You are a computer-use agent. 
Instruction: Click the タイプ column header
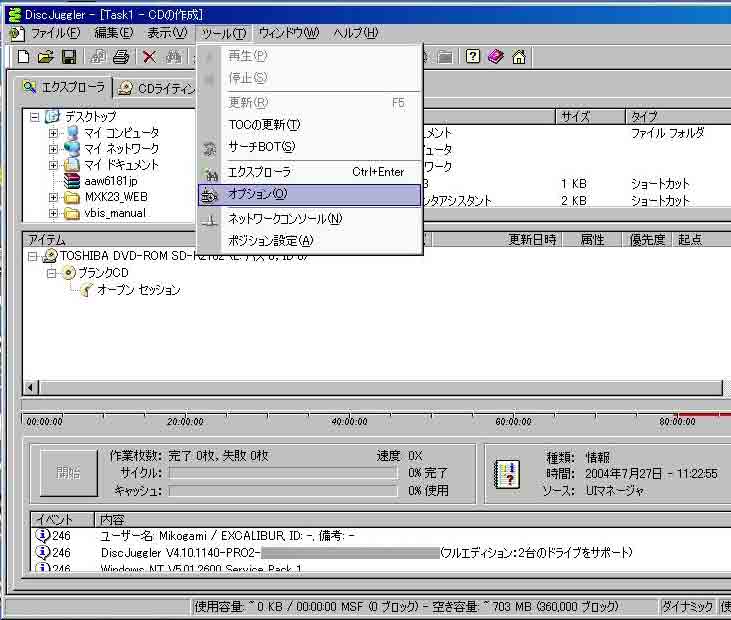pos(678,117)
